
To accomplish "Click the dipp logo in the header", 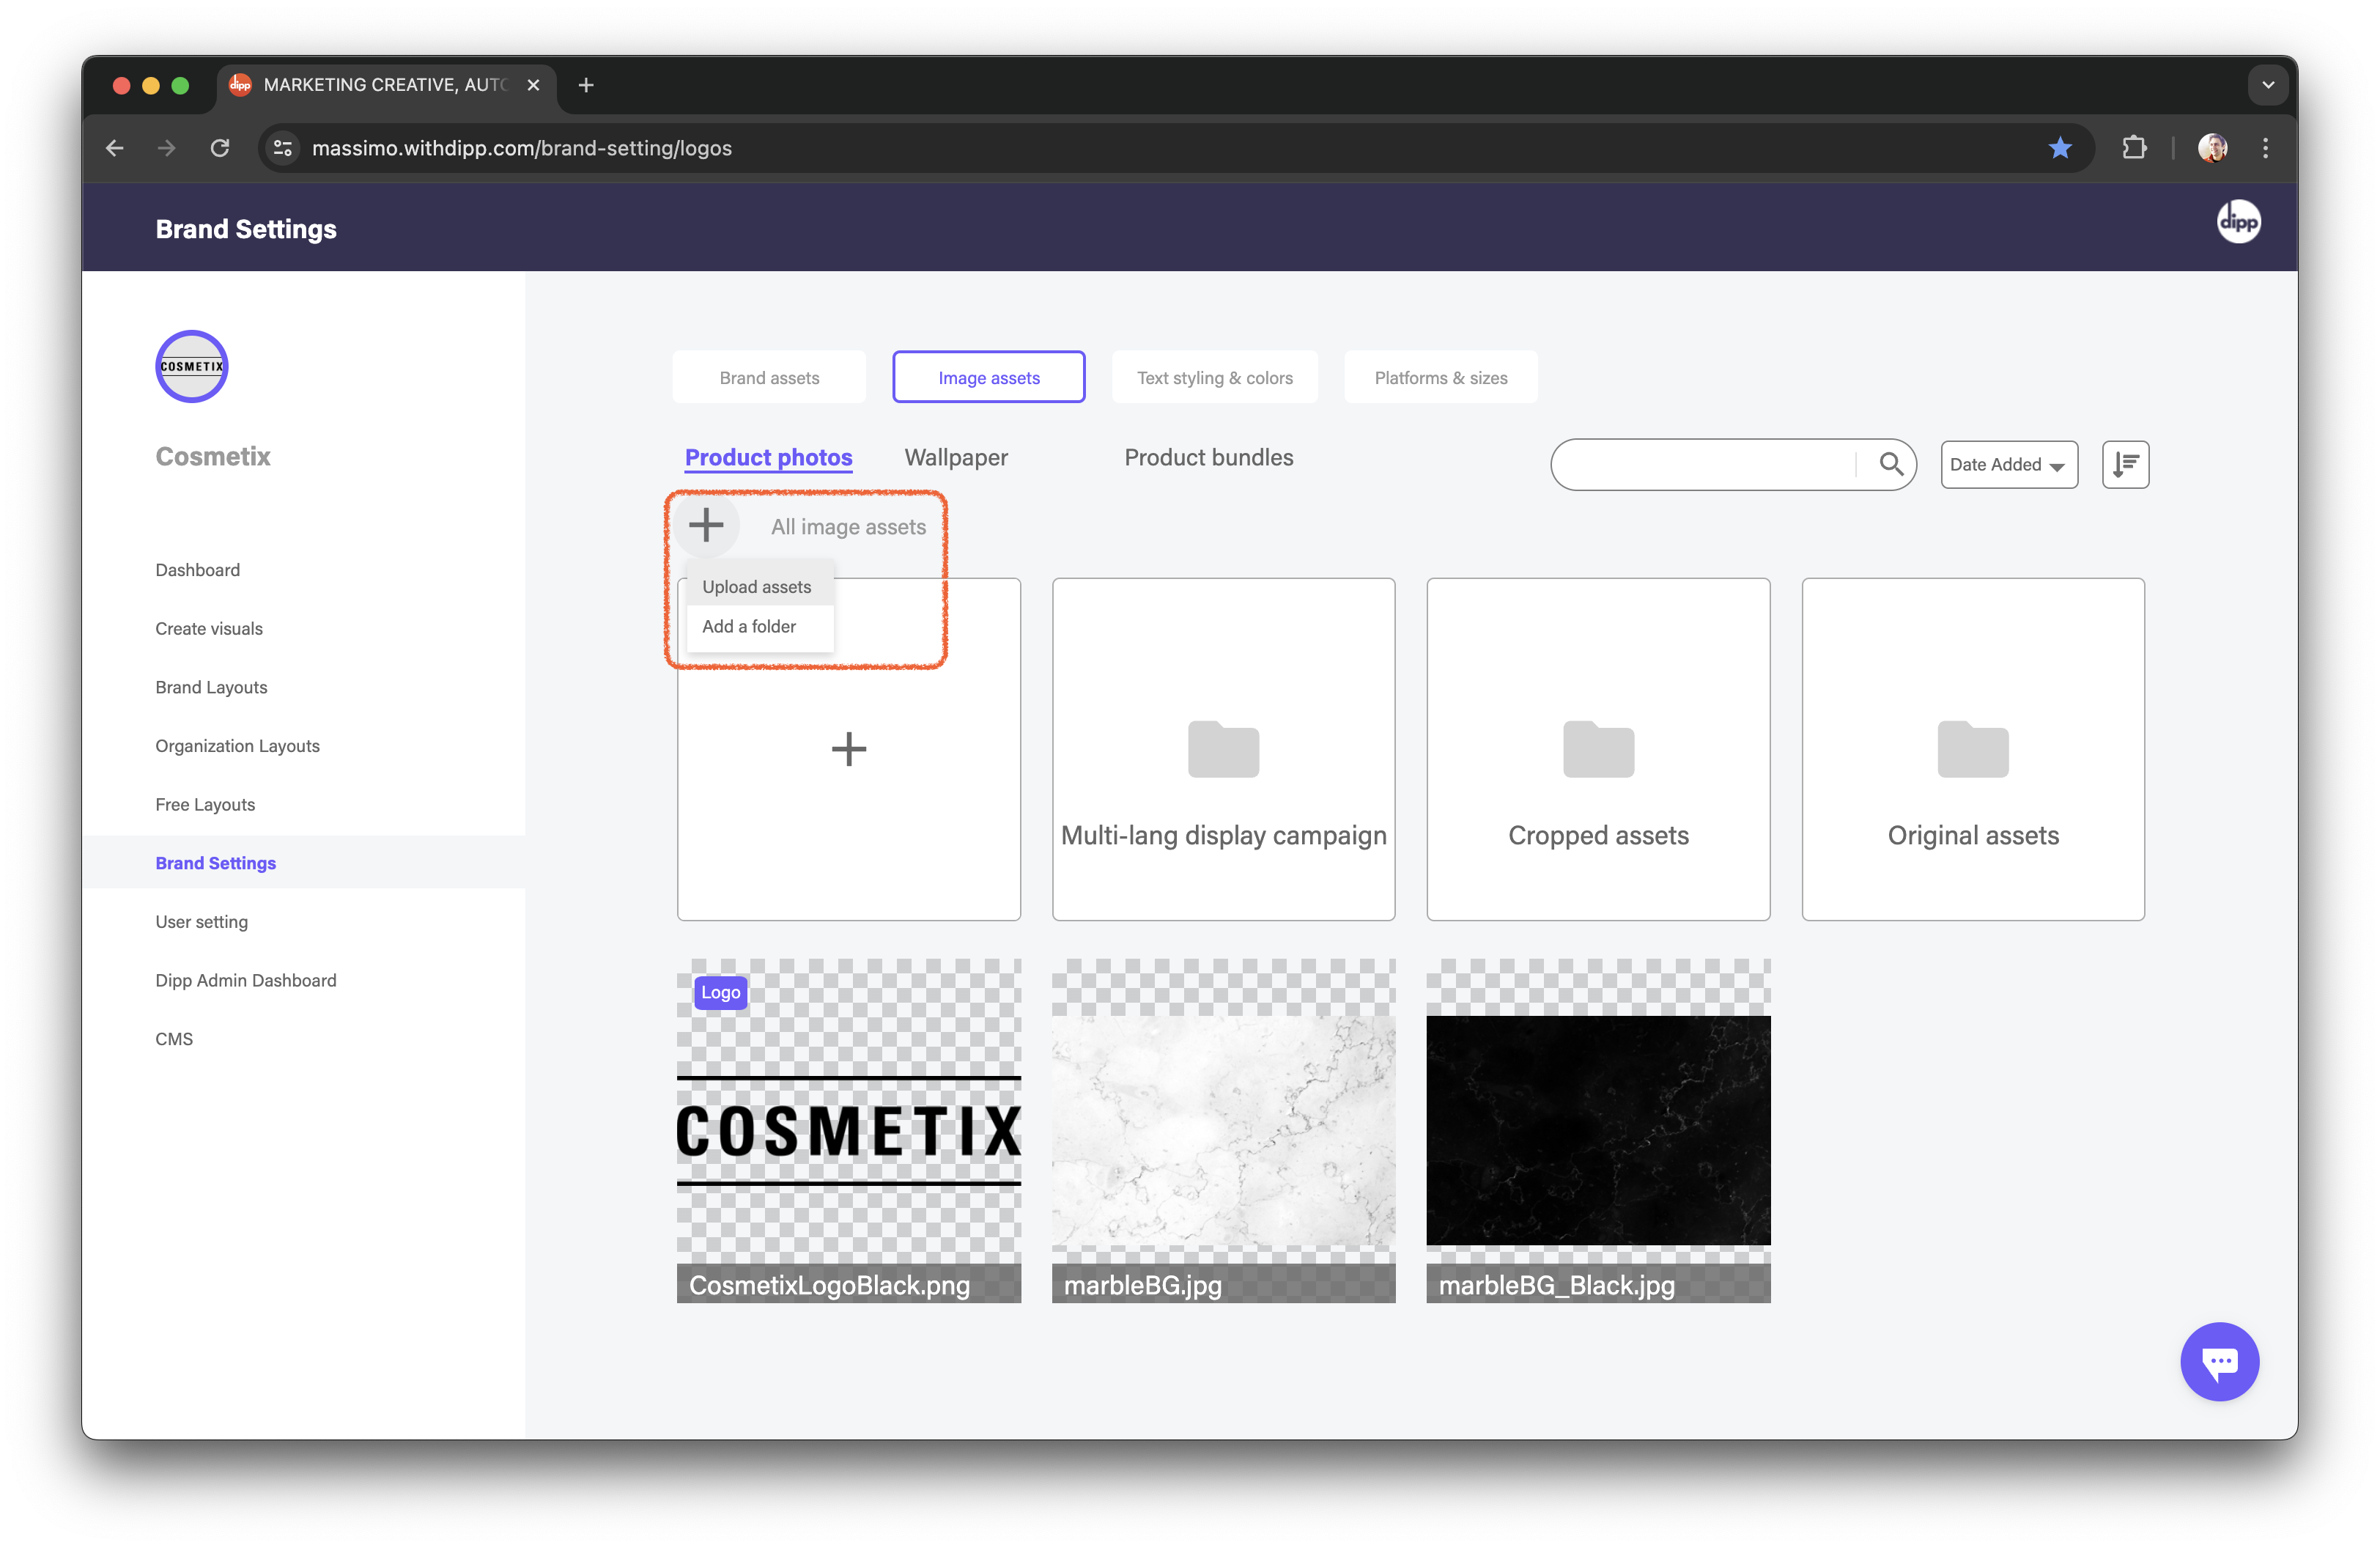I will point(2238,222).
